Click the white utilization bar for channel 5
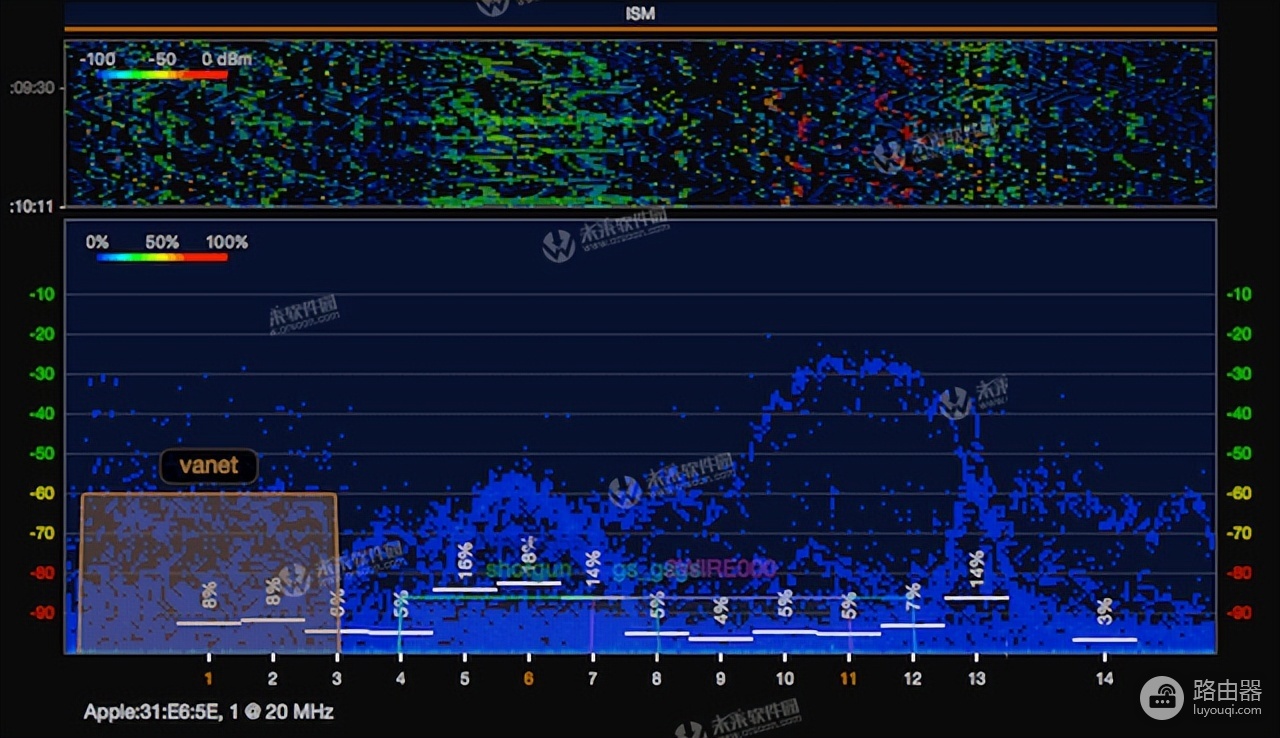Screen dimensions: 1280x738 pos(465,589)
